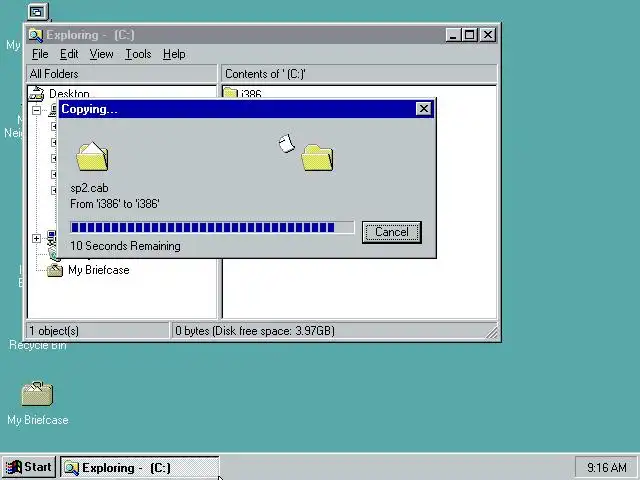Viewport: 640px width, 480px height.
Task: Cancel the file copy operation
Action: 391,232
